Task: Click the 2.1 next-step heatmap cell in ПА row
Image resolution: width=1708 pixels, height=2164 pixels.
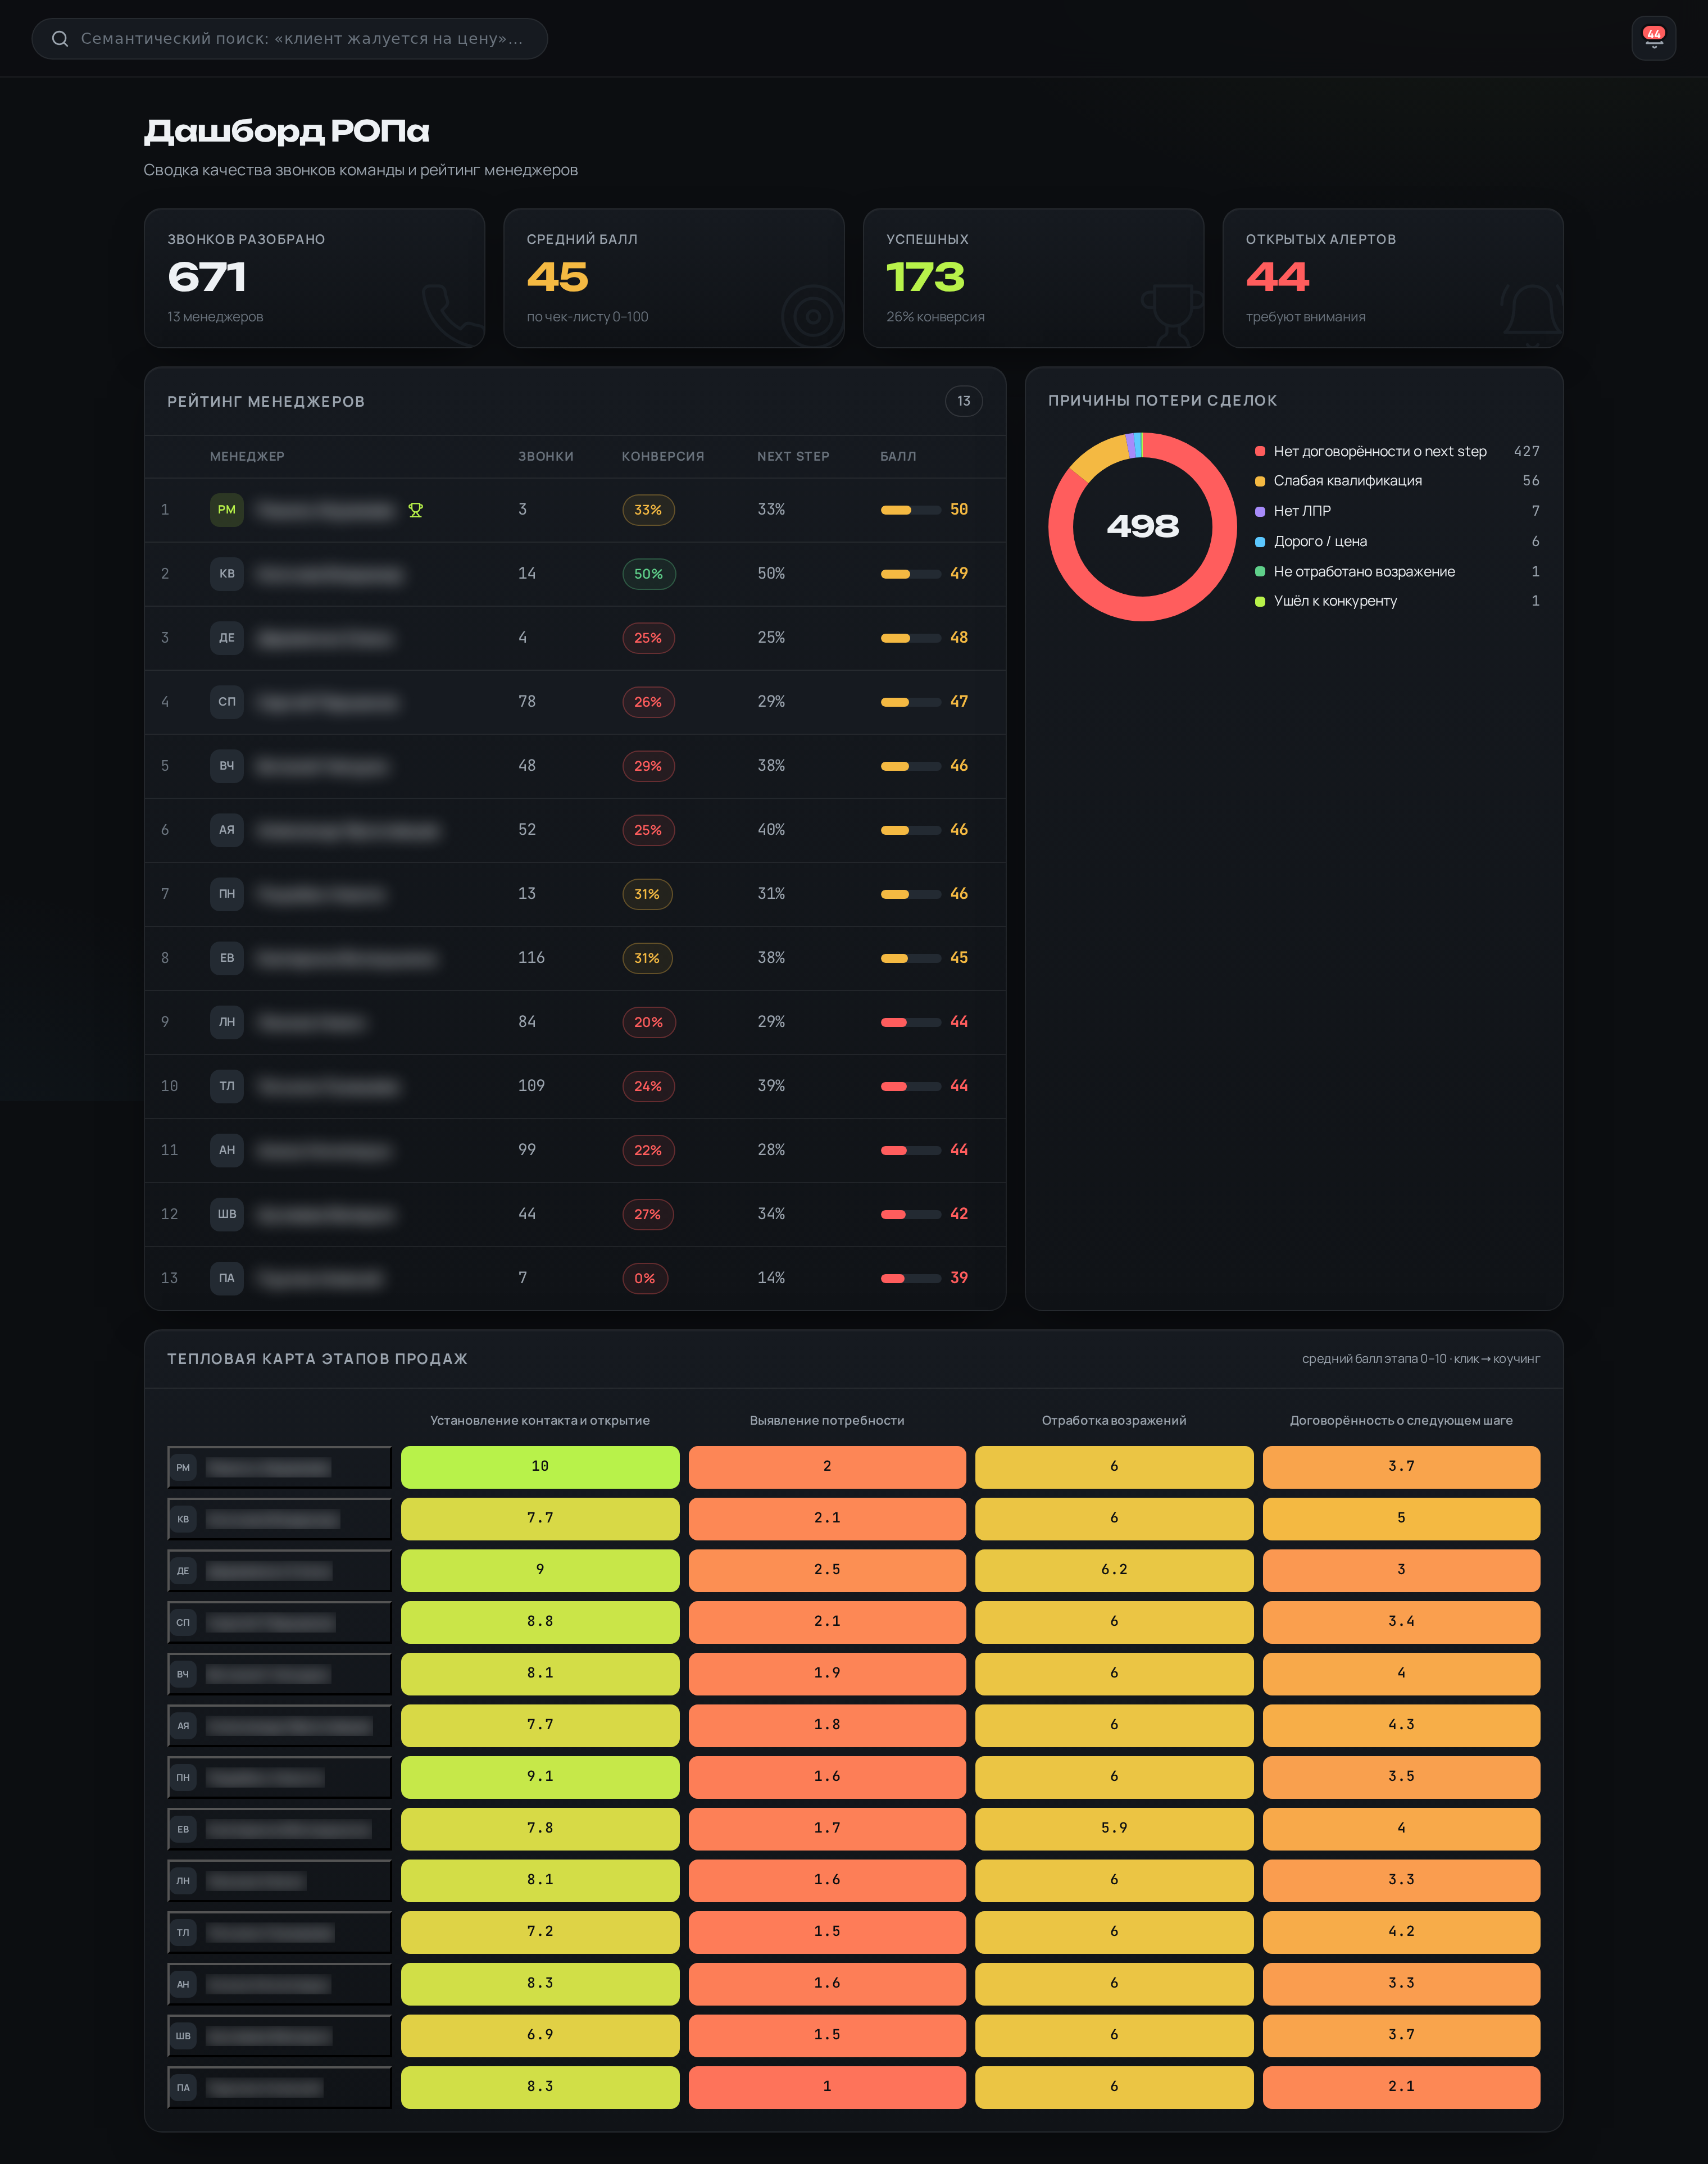Action: [x=1401, y=2087]
